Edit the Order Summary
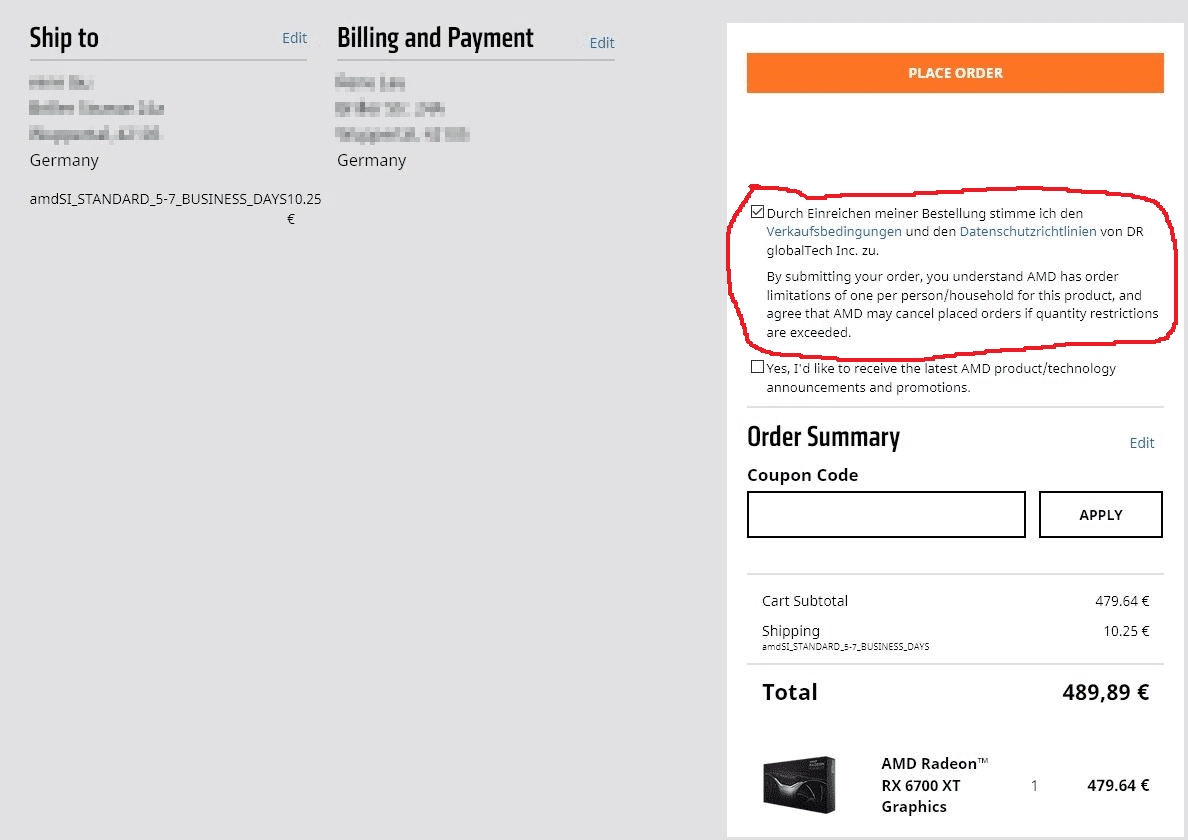Image resolution: width=1188 pixels, height=840 pixels. [x=1141, y=443]
